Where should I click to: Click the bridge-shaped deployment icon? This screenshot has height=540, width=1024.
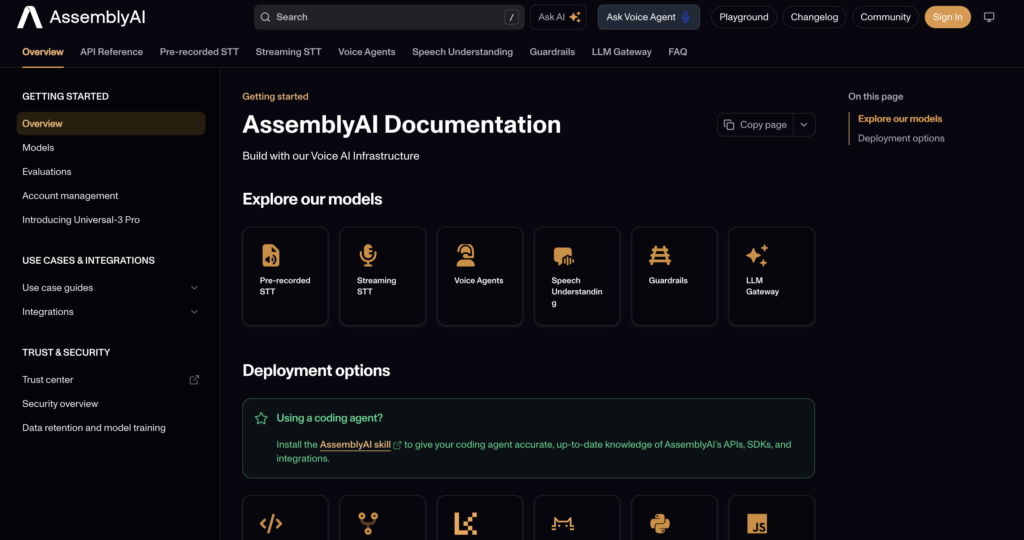pyautogui.click(x=562, y=524)
